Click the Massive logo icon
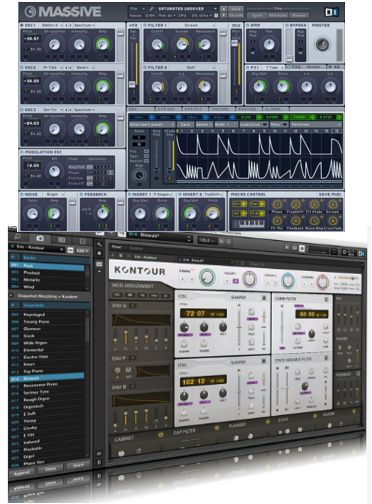Screen dimensions: 372x504 (30, 12)
